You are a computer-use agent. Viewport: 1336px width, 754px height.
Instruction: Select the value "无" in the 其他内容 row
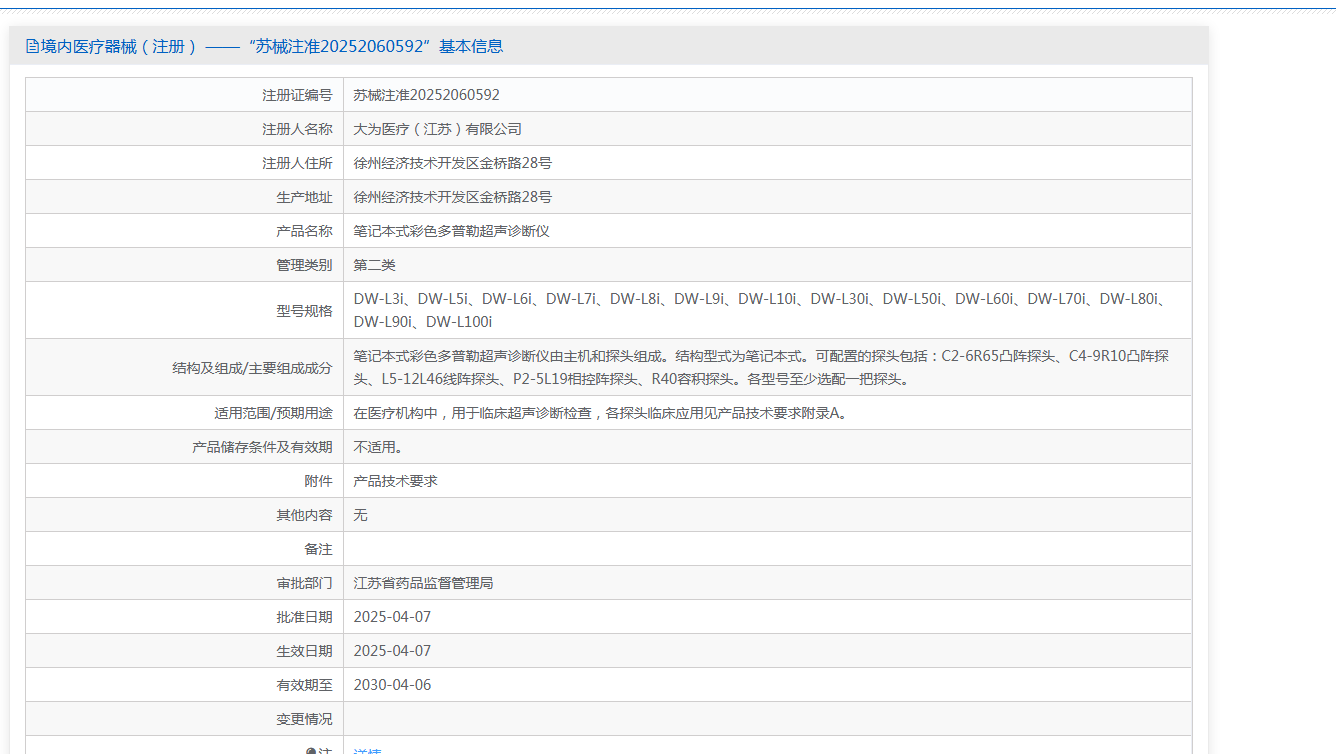361,515
